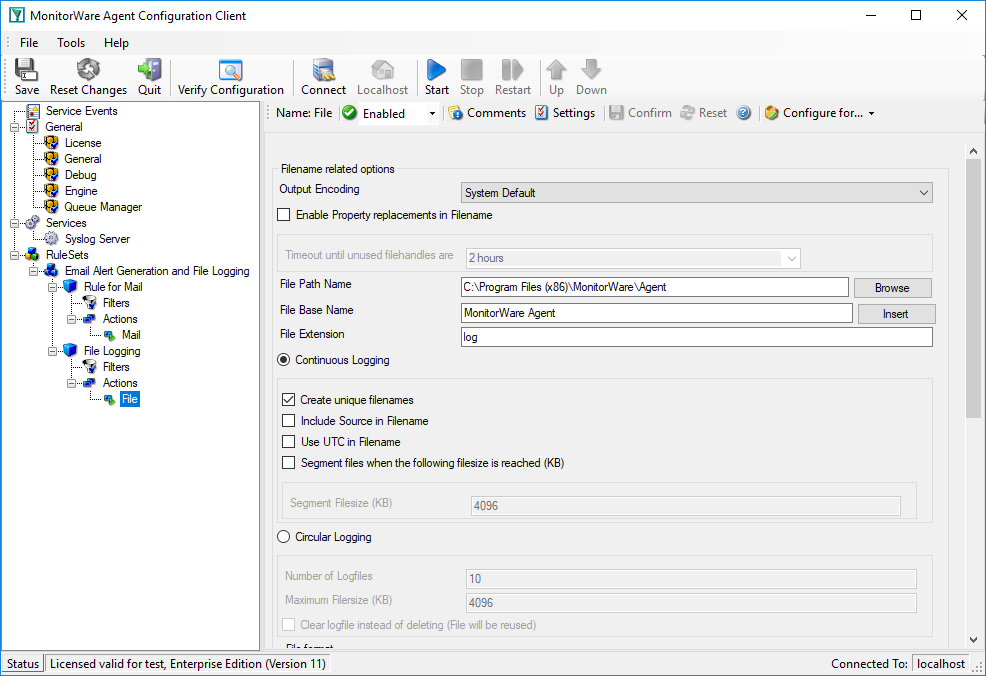The height and width of the screenshot is (676, 986).
Task: Open the Output Encoding dropdown
Action: [x=697, y=193]
